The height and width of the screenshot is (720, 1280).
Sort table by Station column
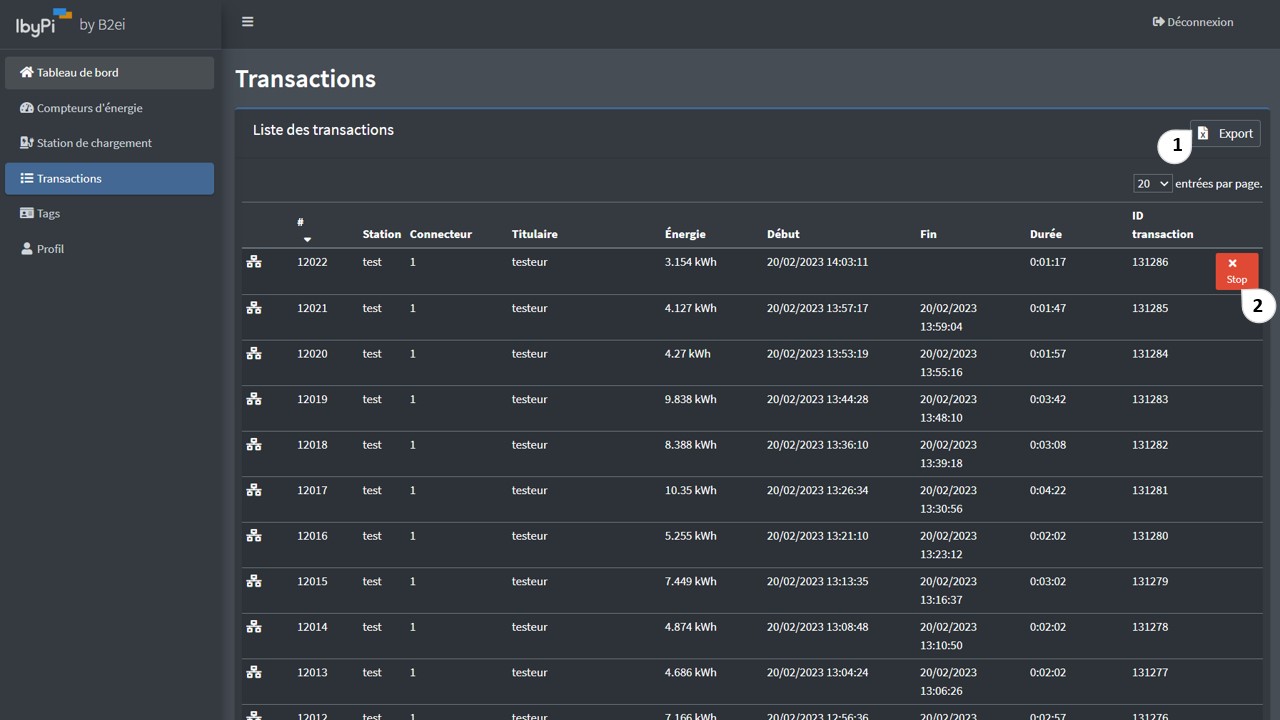coord(382,234)
